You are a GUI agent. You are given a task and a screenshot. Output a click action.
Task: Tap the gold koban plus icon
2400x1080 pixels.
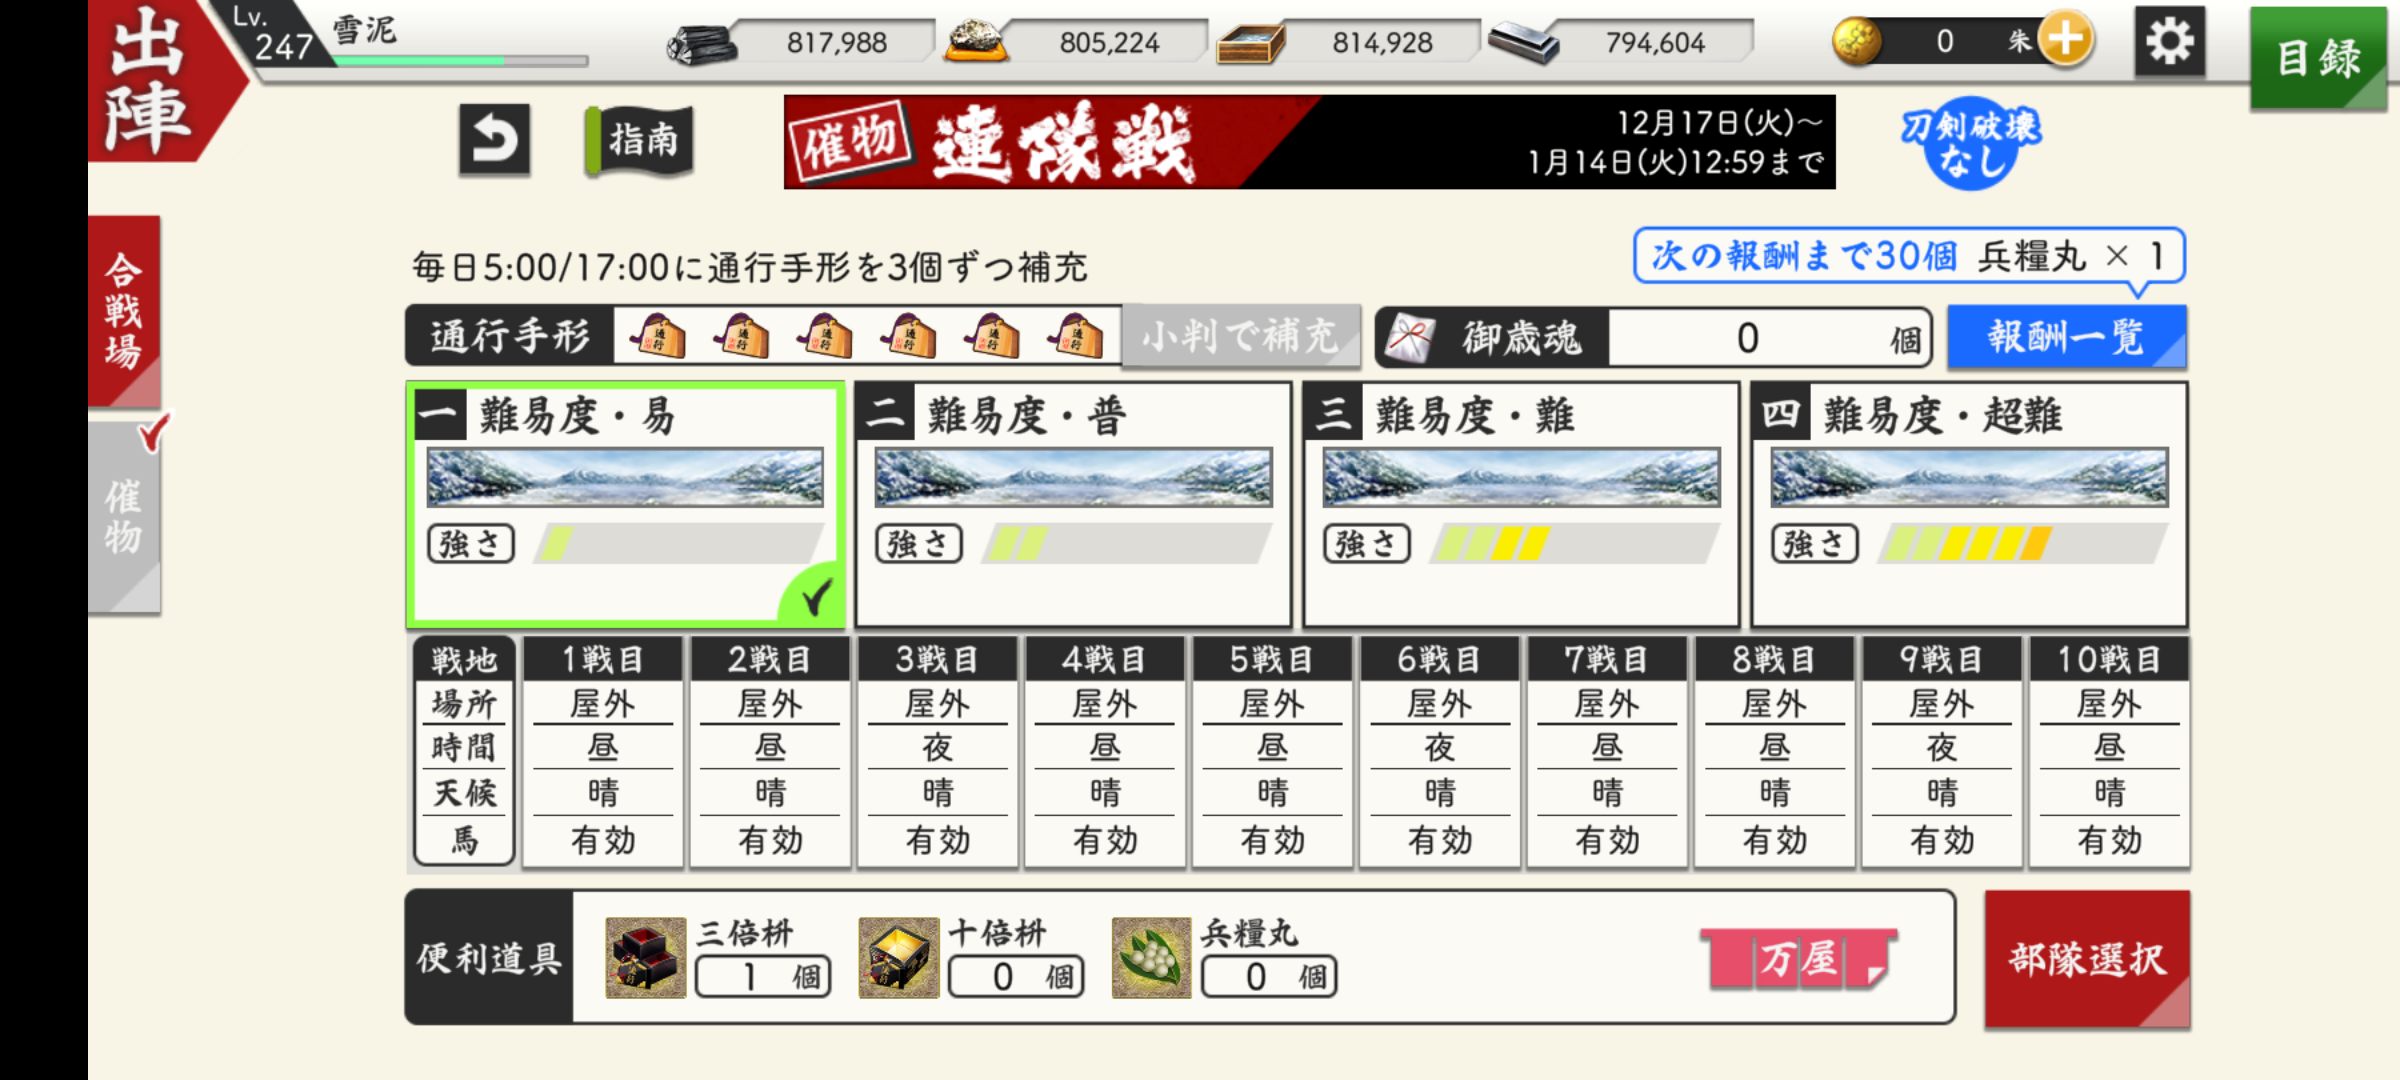(2066, 40)
